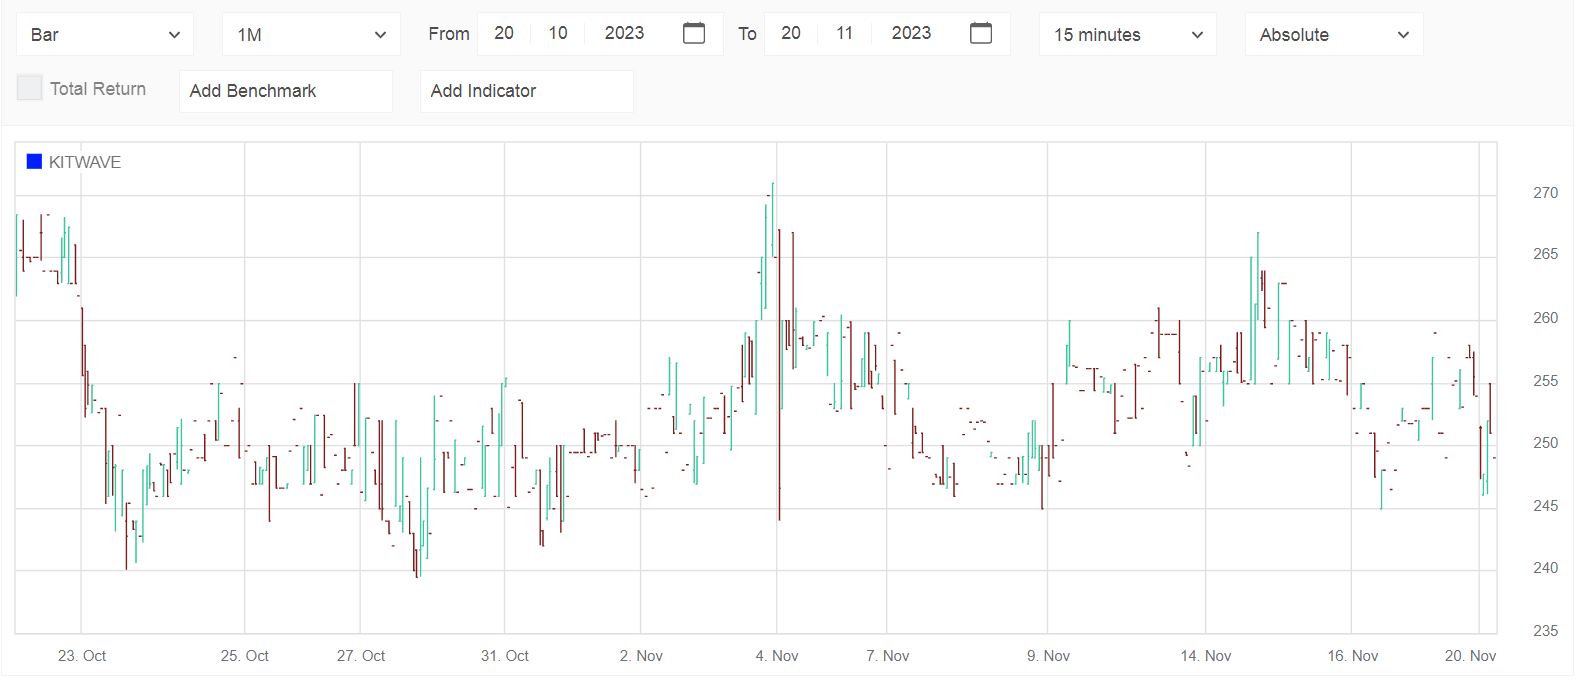The height and width of the screenshot is (689, 1592).
Task: Enable the Total Return checkbox
Action: 30,88
